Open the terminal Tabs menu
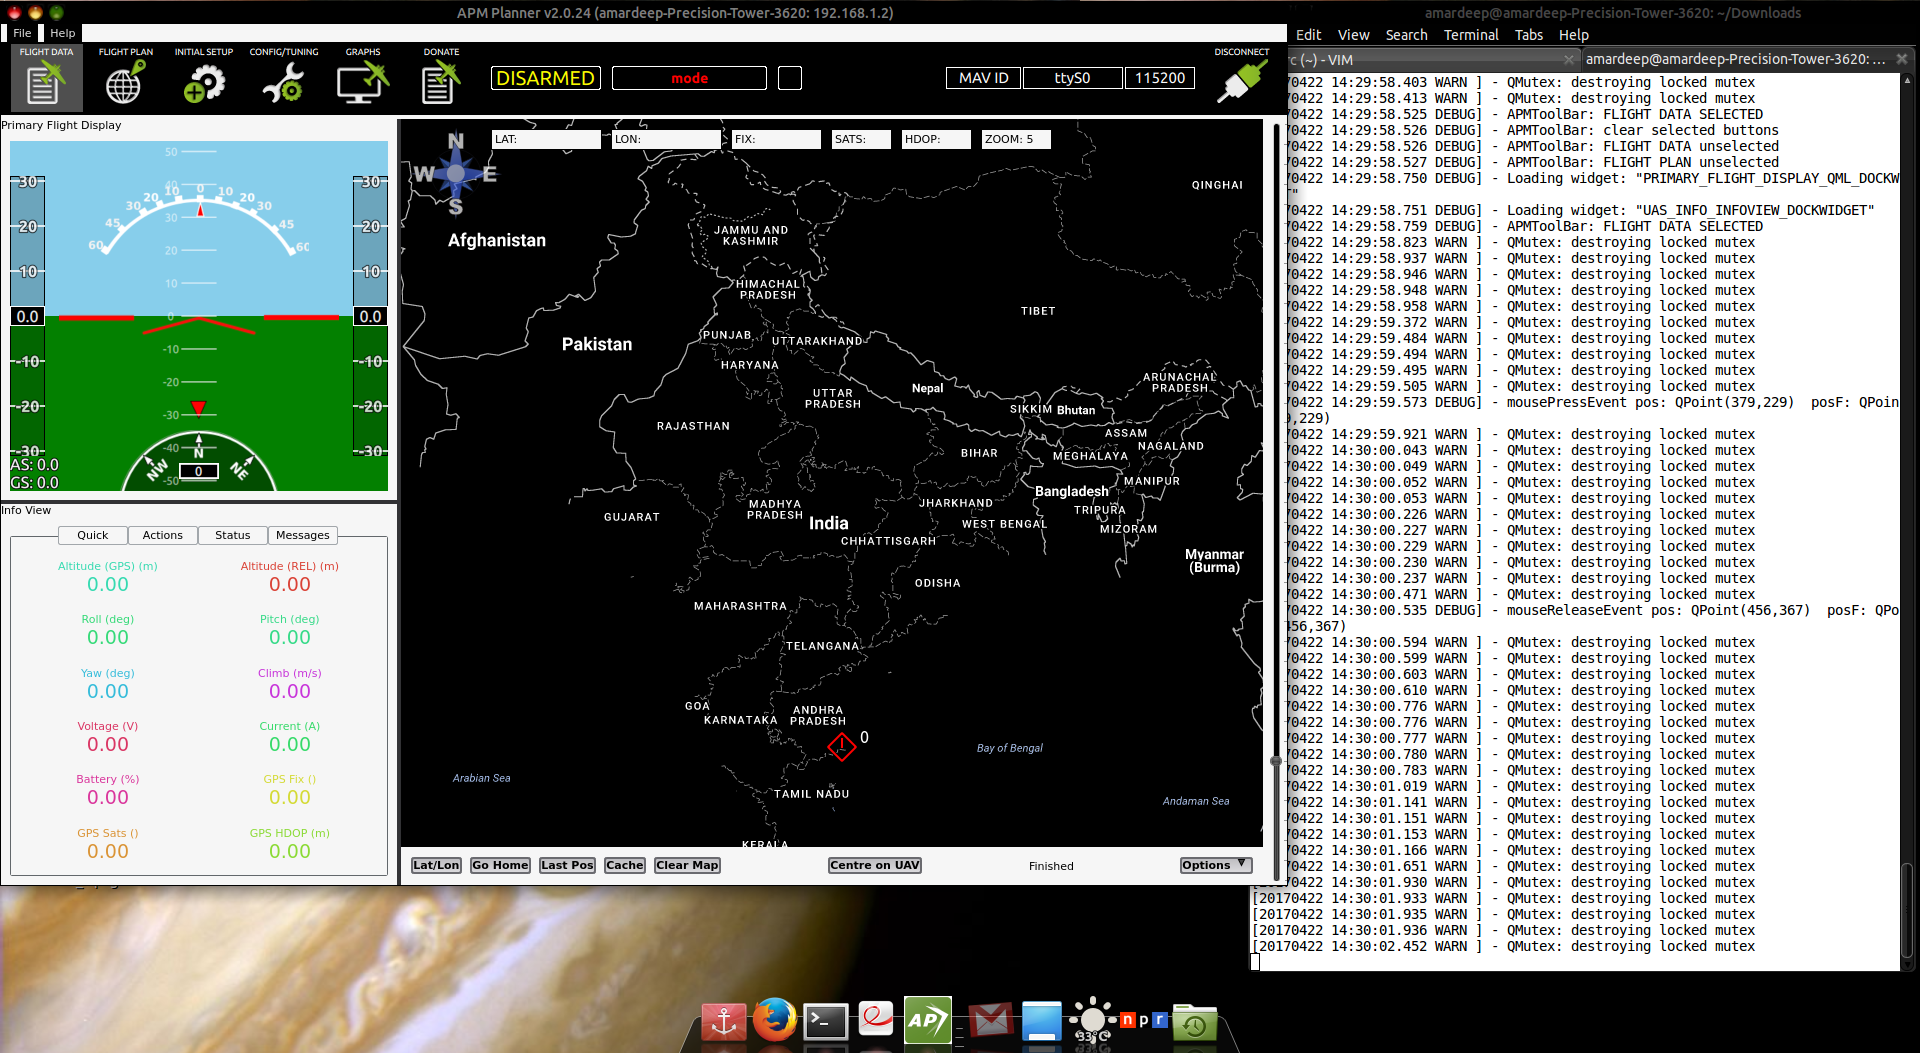 coord(1529,35)
